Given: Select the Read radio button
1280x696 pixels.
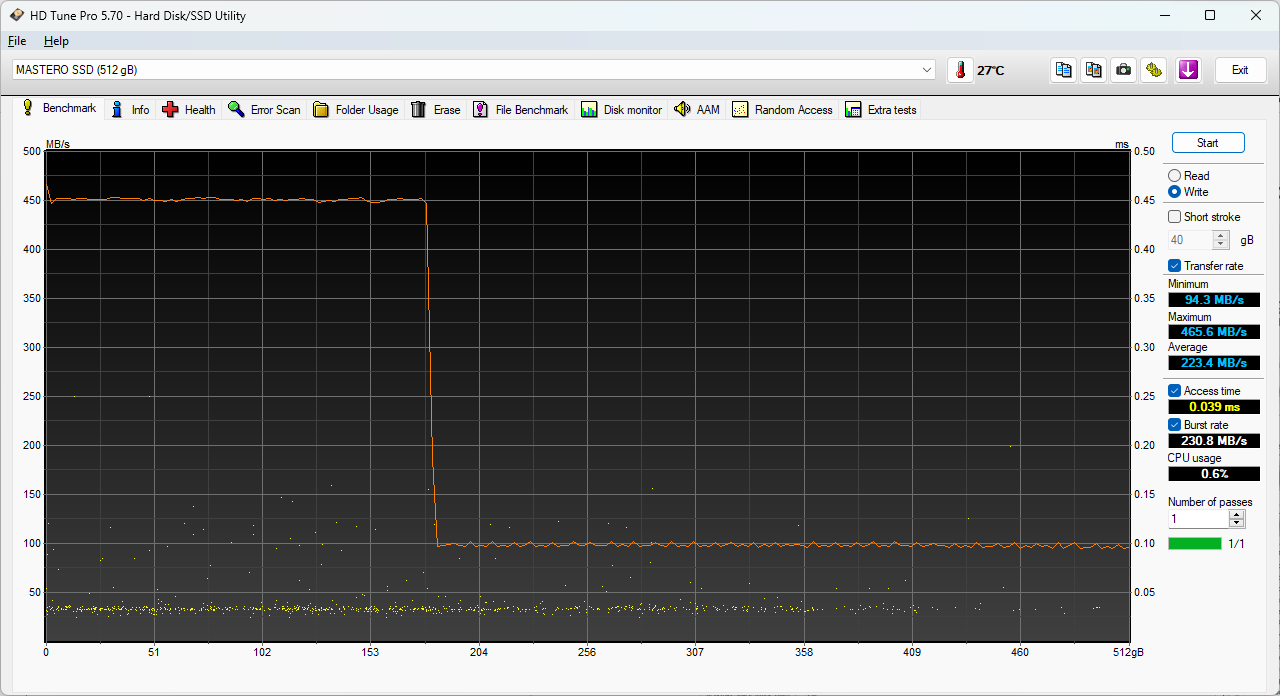Looking at the screenshot, I should [1174, 176].
